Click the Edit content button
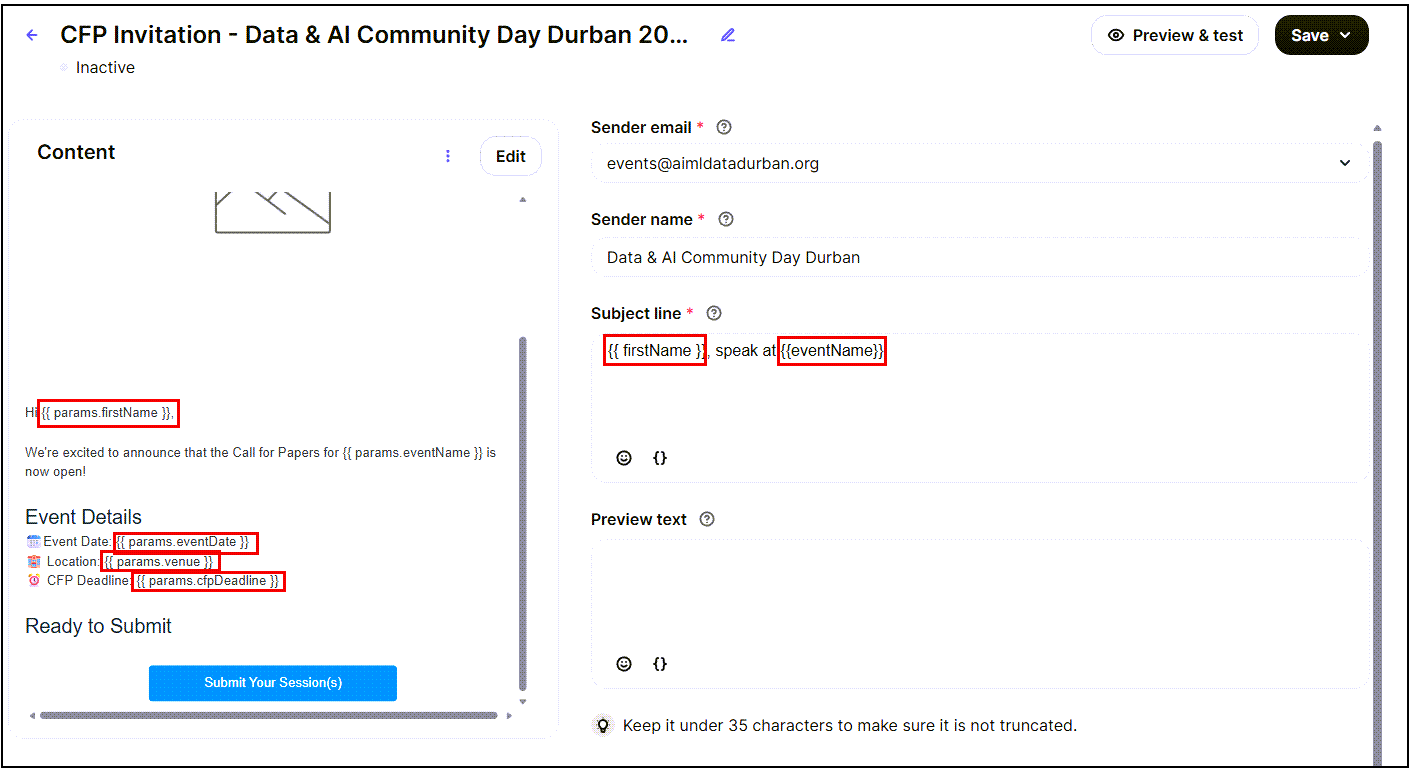Viewport: 1415px width, 768px height. tap(510, 156)
